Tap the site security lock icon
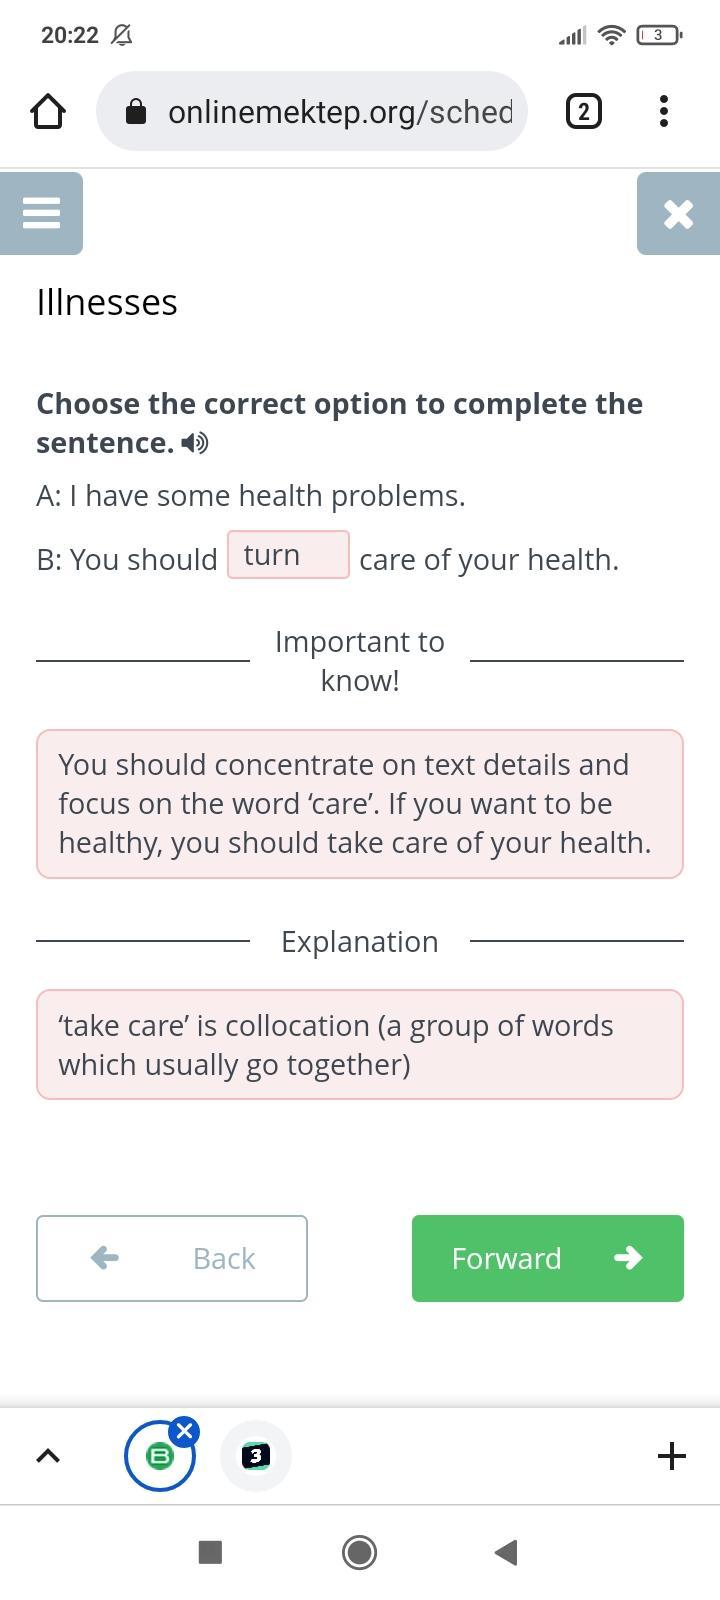Image resolution: width=720 pixels, height=1600 pixels. 137,112
